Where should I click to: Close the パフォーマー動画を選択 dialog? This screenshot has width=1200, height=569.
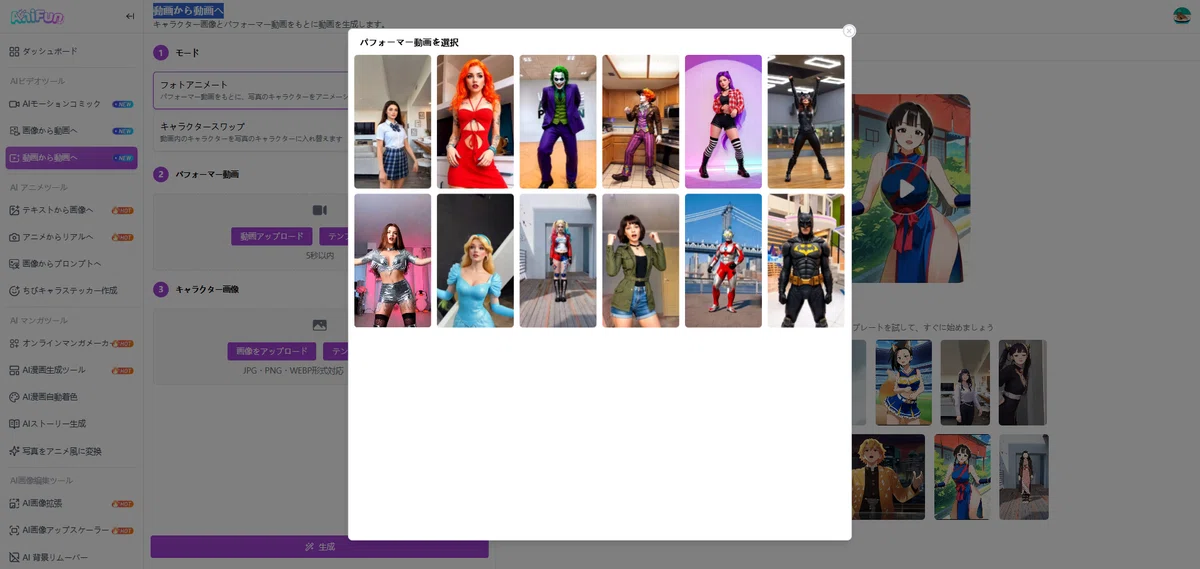[x=849, y=31]
